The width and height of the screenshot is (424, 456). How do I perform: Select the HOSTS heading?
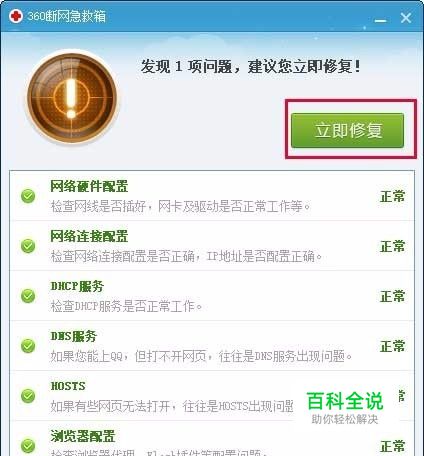click(x=68, y=386)
